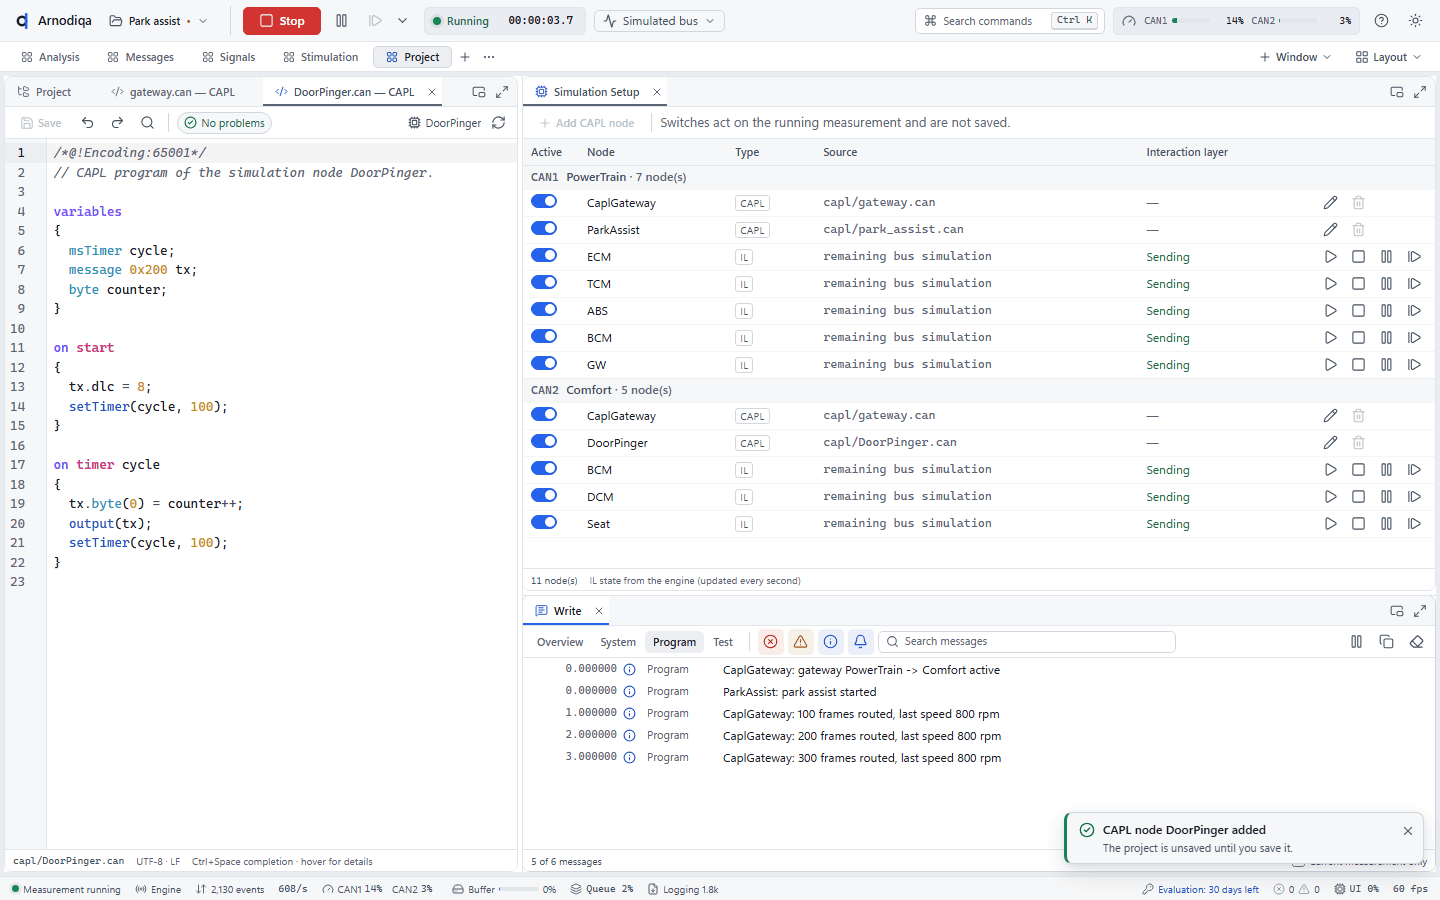Start the ECM interaction layer with the play icon

(x=1330, y=256)
